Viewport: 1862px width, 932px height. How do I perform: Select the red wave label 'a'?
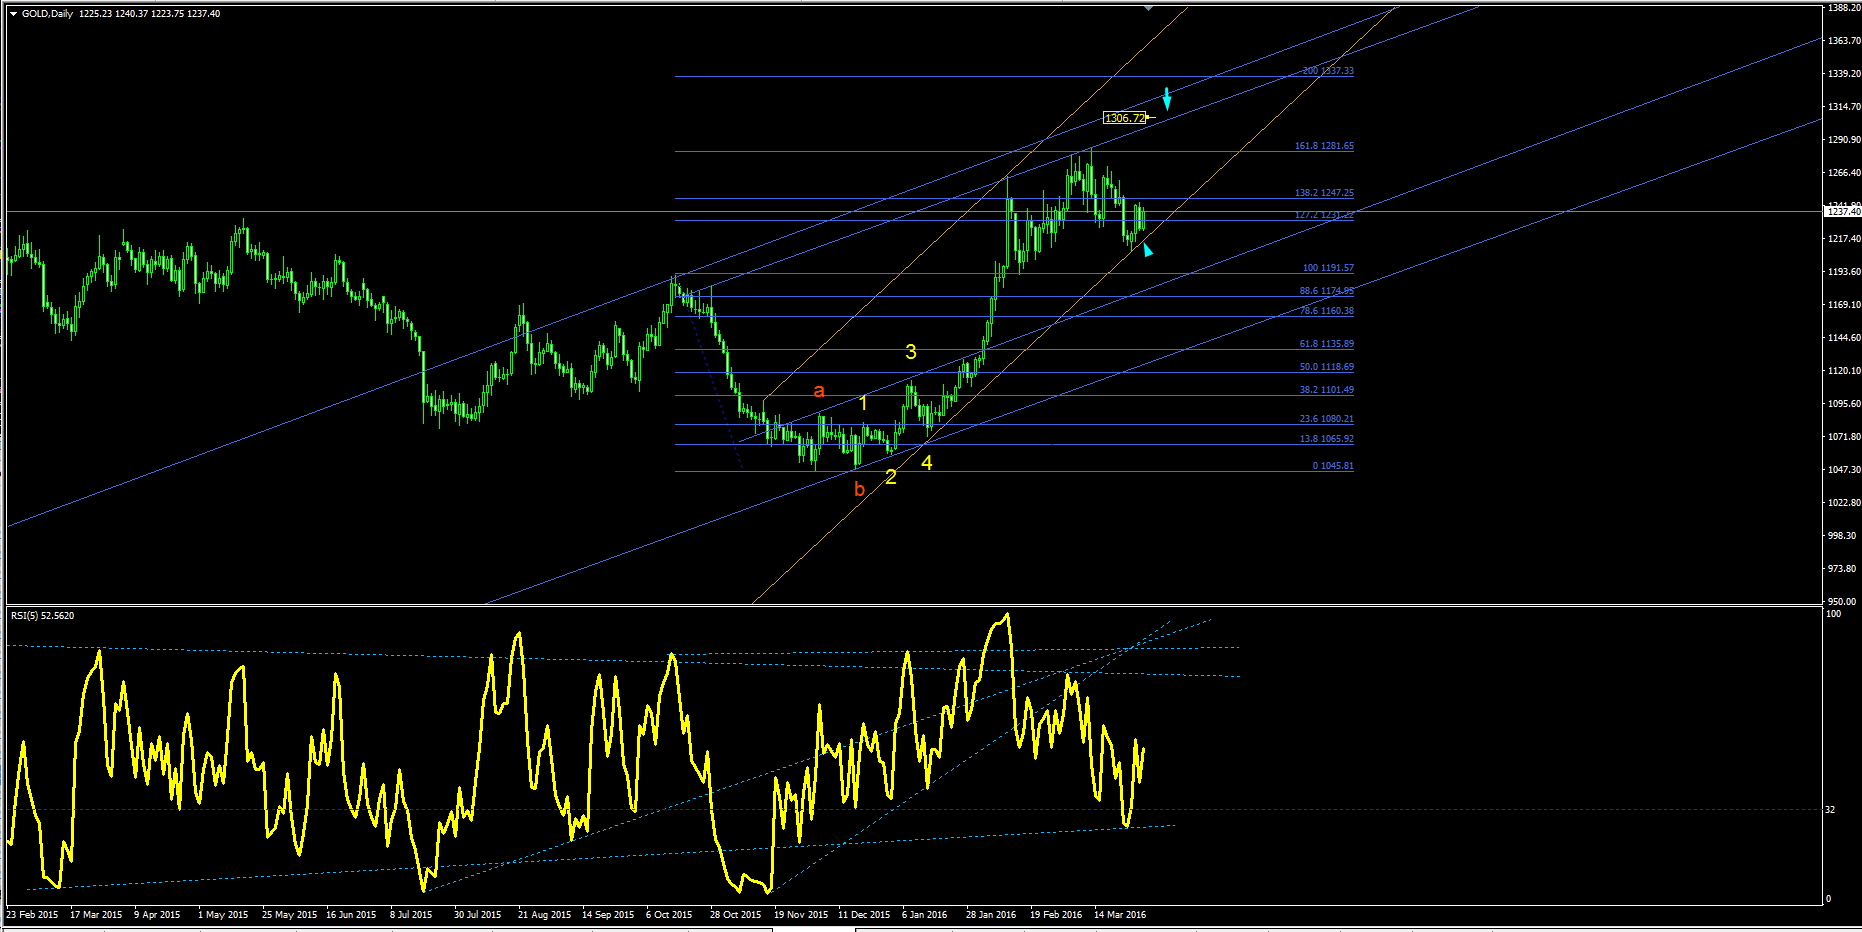pos(819,391)
